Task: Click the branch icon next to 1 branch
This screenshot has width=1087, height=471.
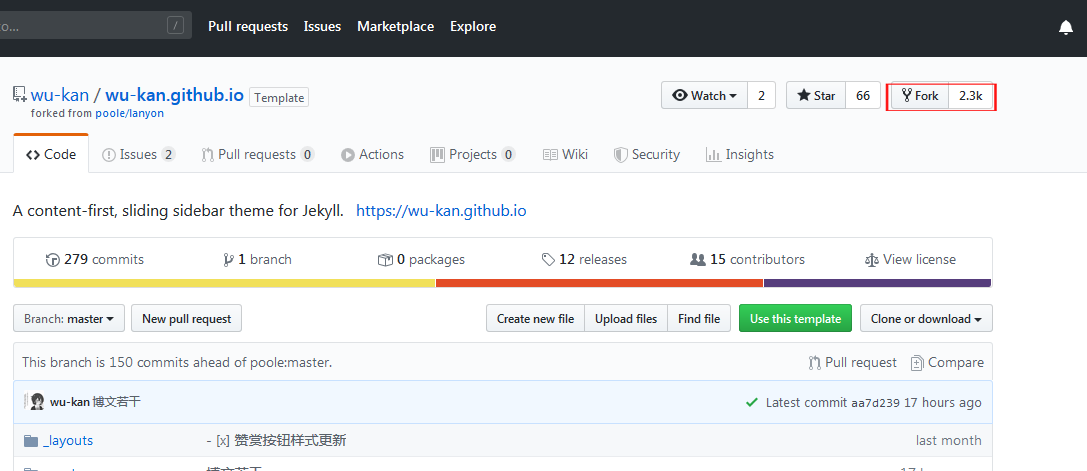Action: [x=228, y=259]
